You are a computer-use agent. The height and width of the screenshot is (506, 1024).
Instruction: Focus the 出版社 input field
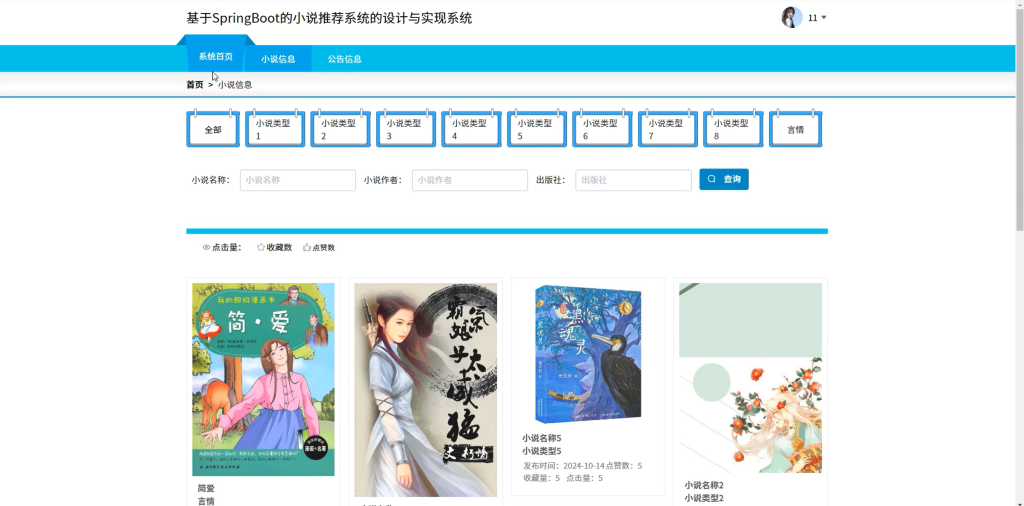[633, 180]
